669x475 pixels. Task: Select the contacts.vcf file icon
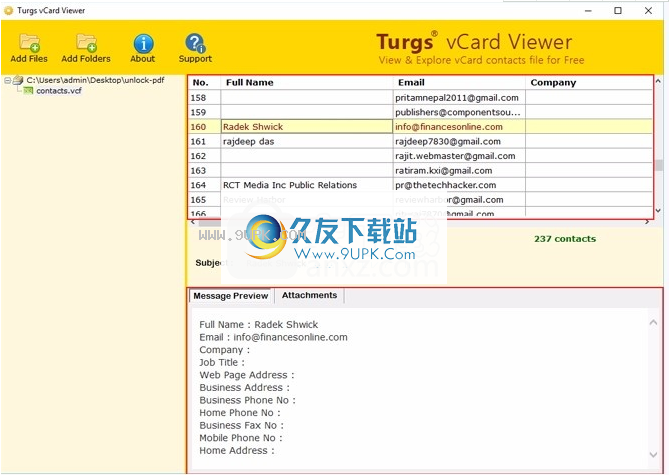click(28, 90)
